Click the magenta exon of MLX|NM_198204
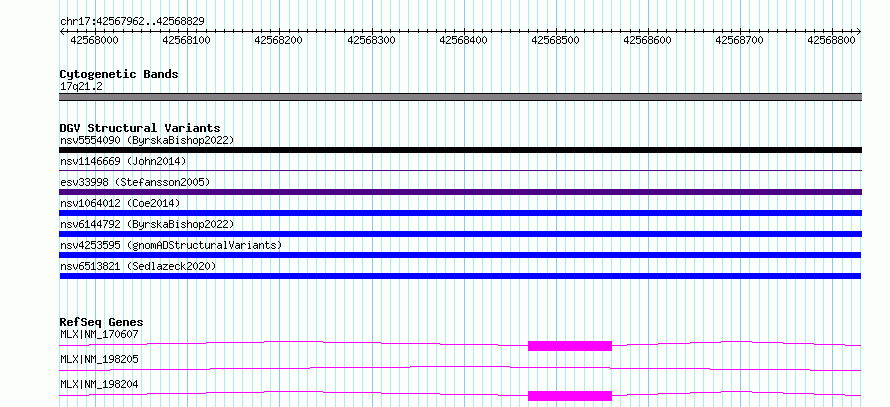The width and height of the screenshot is (890, 407). [570, 396]
